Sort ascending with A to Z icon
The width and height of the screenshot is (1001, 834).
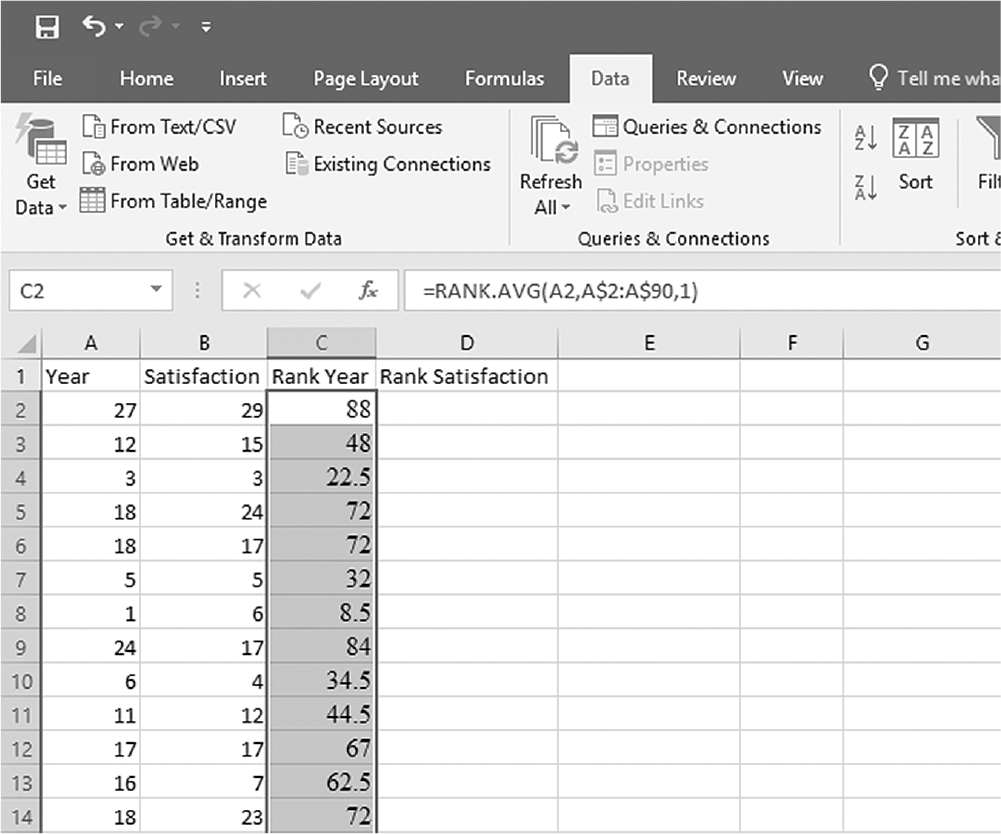(866, 137)
